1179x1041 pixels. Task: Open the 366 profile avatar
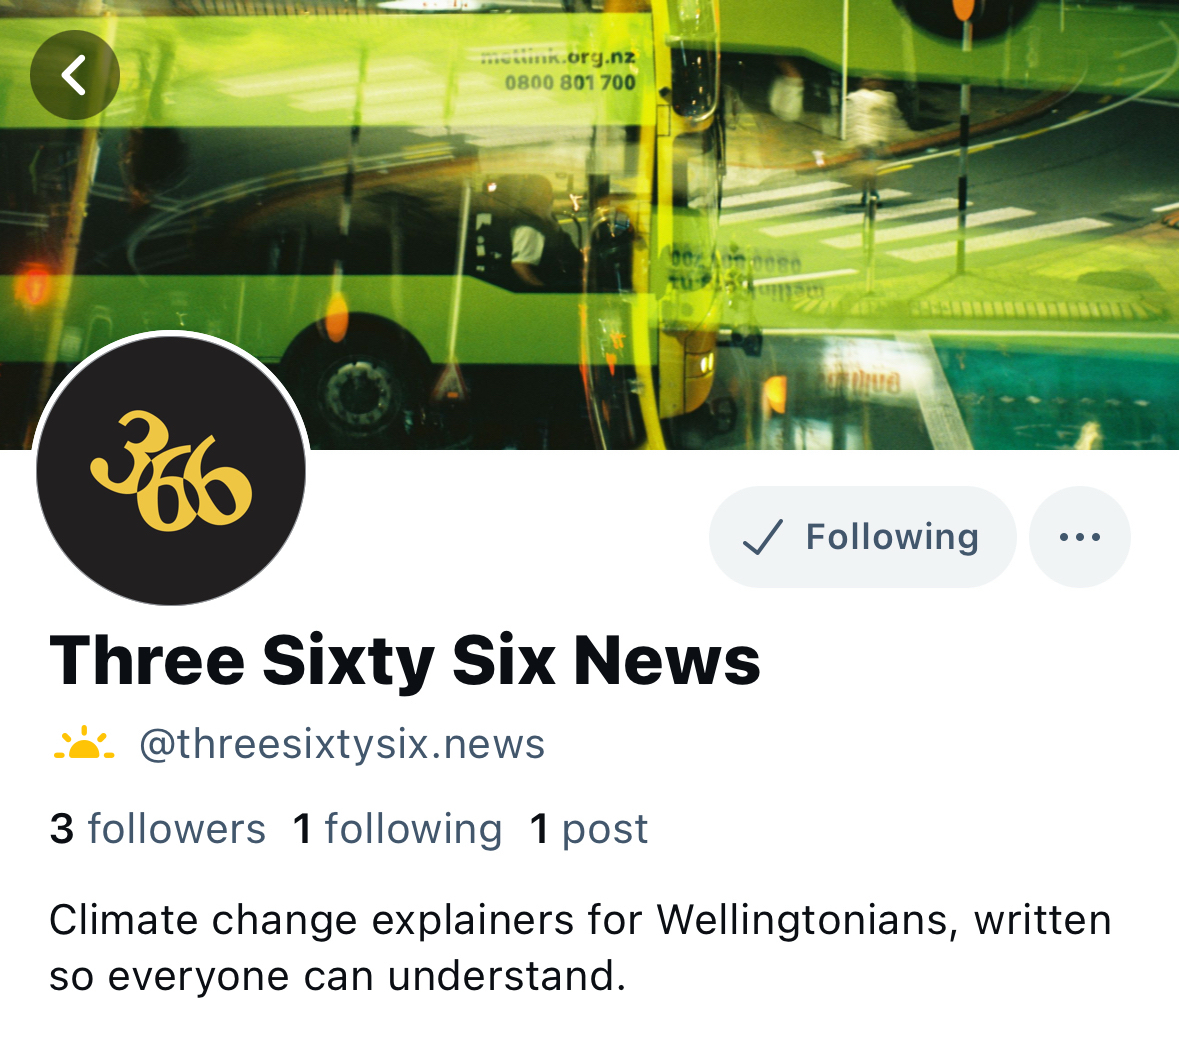(x=171, y=470)
